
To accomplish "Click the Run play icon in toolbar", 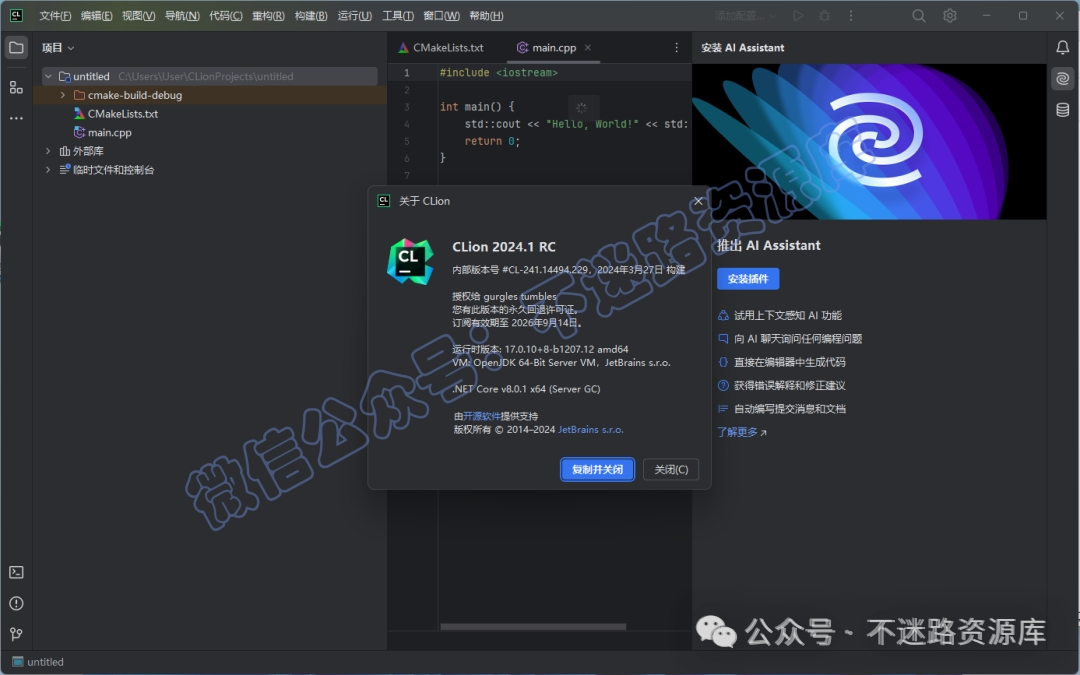I will click(798, 15).
